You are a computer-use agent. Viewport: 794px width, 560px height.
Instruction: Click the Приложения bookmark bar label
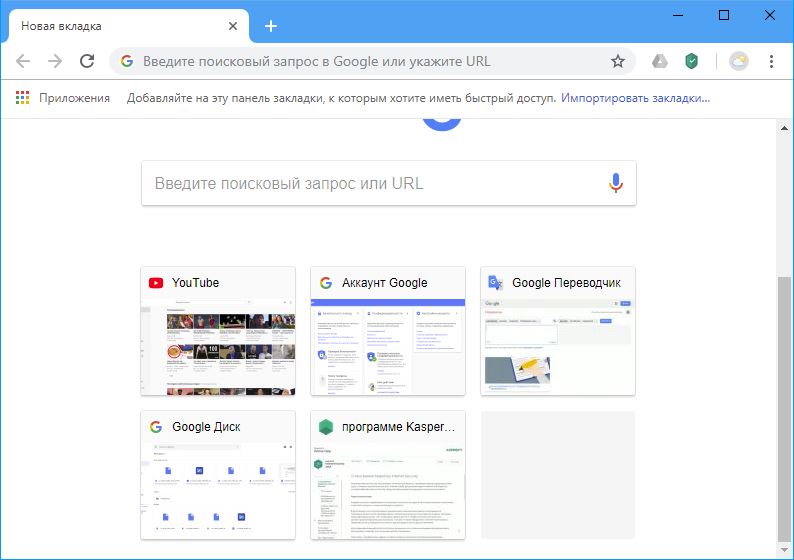click(x=74, y=98)
